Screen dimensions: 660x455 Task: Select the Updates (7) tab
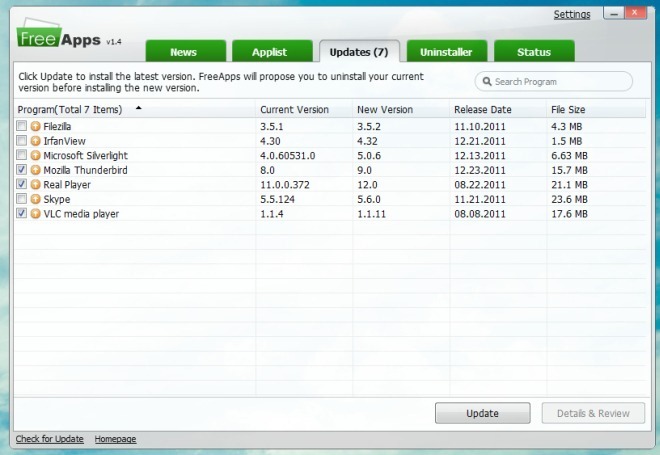pos(359,51)
